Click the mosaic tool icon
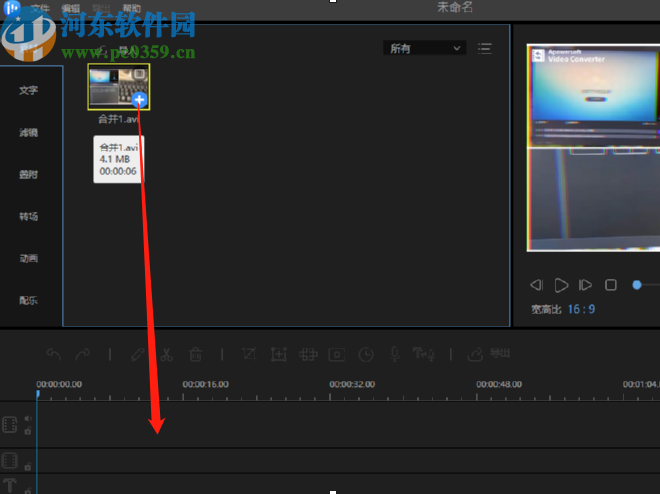660x494 pixels. click(308, 354)
